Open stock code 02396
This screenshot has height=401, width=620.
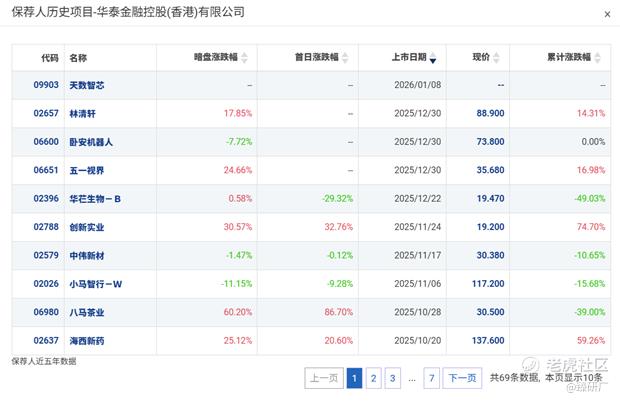point(46,199)
